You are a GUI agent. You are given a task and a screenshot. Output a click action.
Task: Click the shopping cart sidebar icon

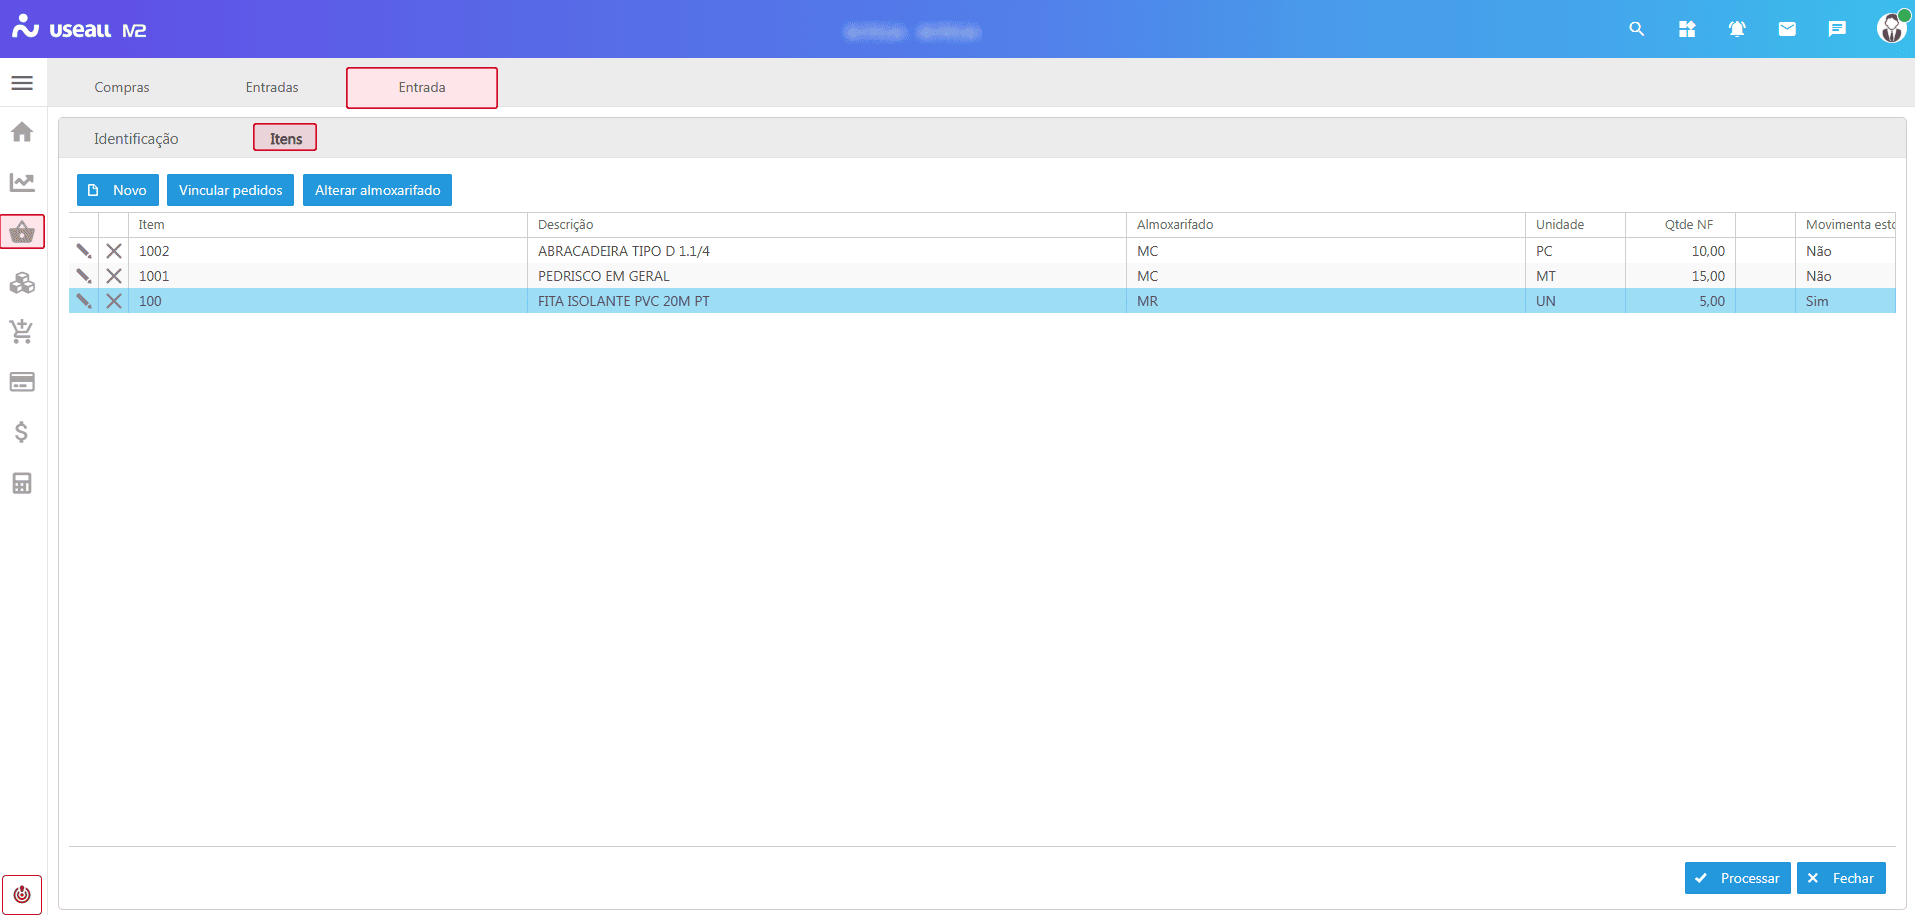point(22,332)
